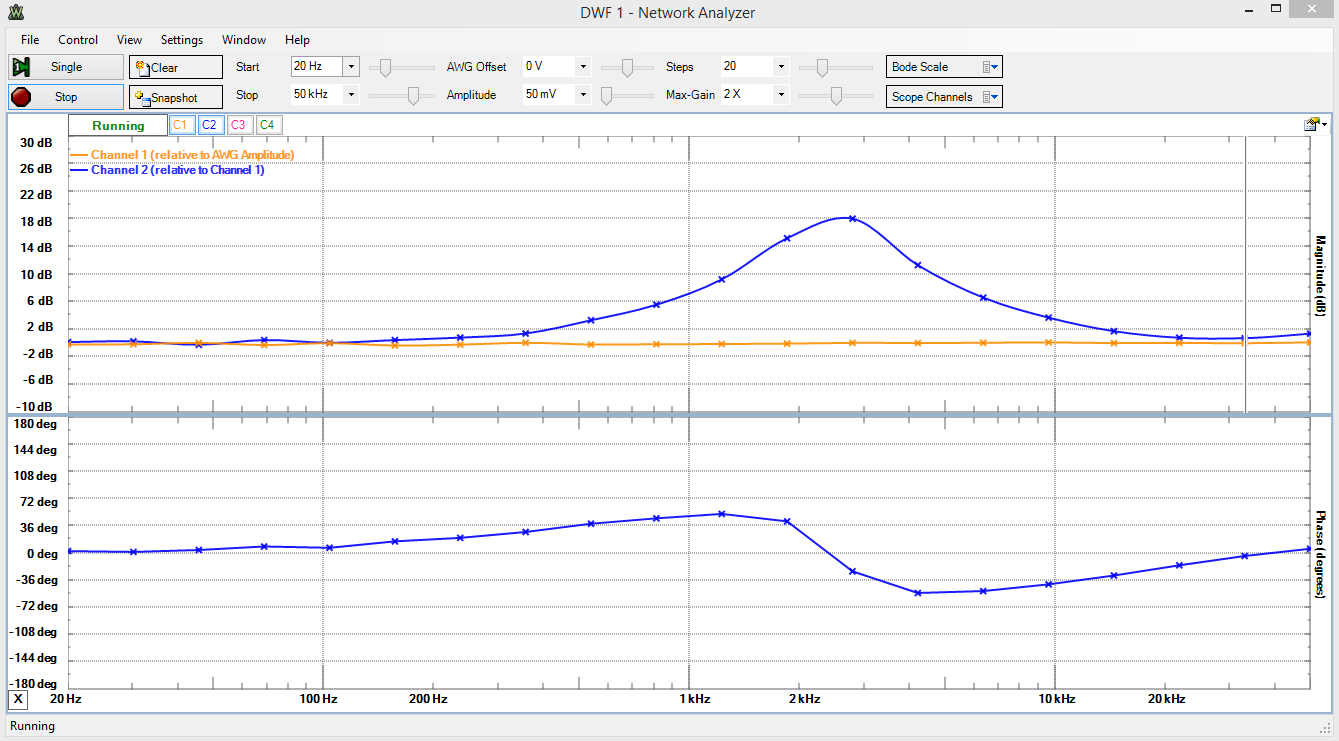Click the WaveForms app icon in title bar

[16, 13]
